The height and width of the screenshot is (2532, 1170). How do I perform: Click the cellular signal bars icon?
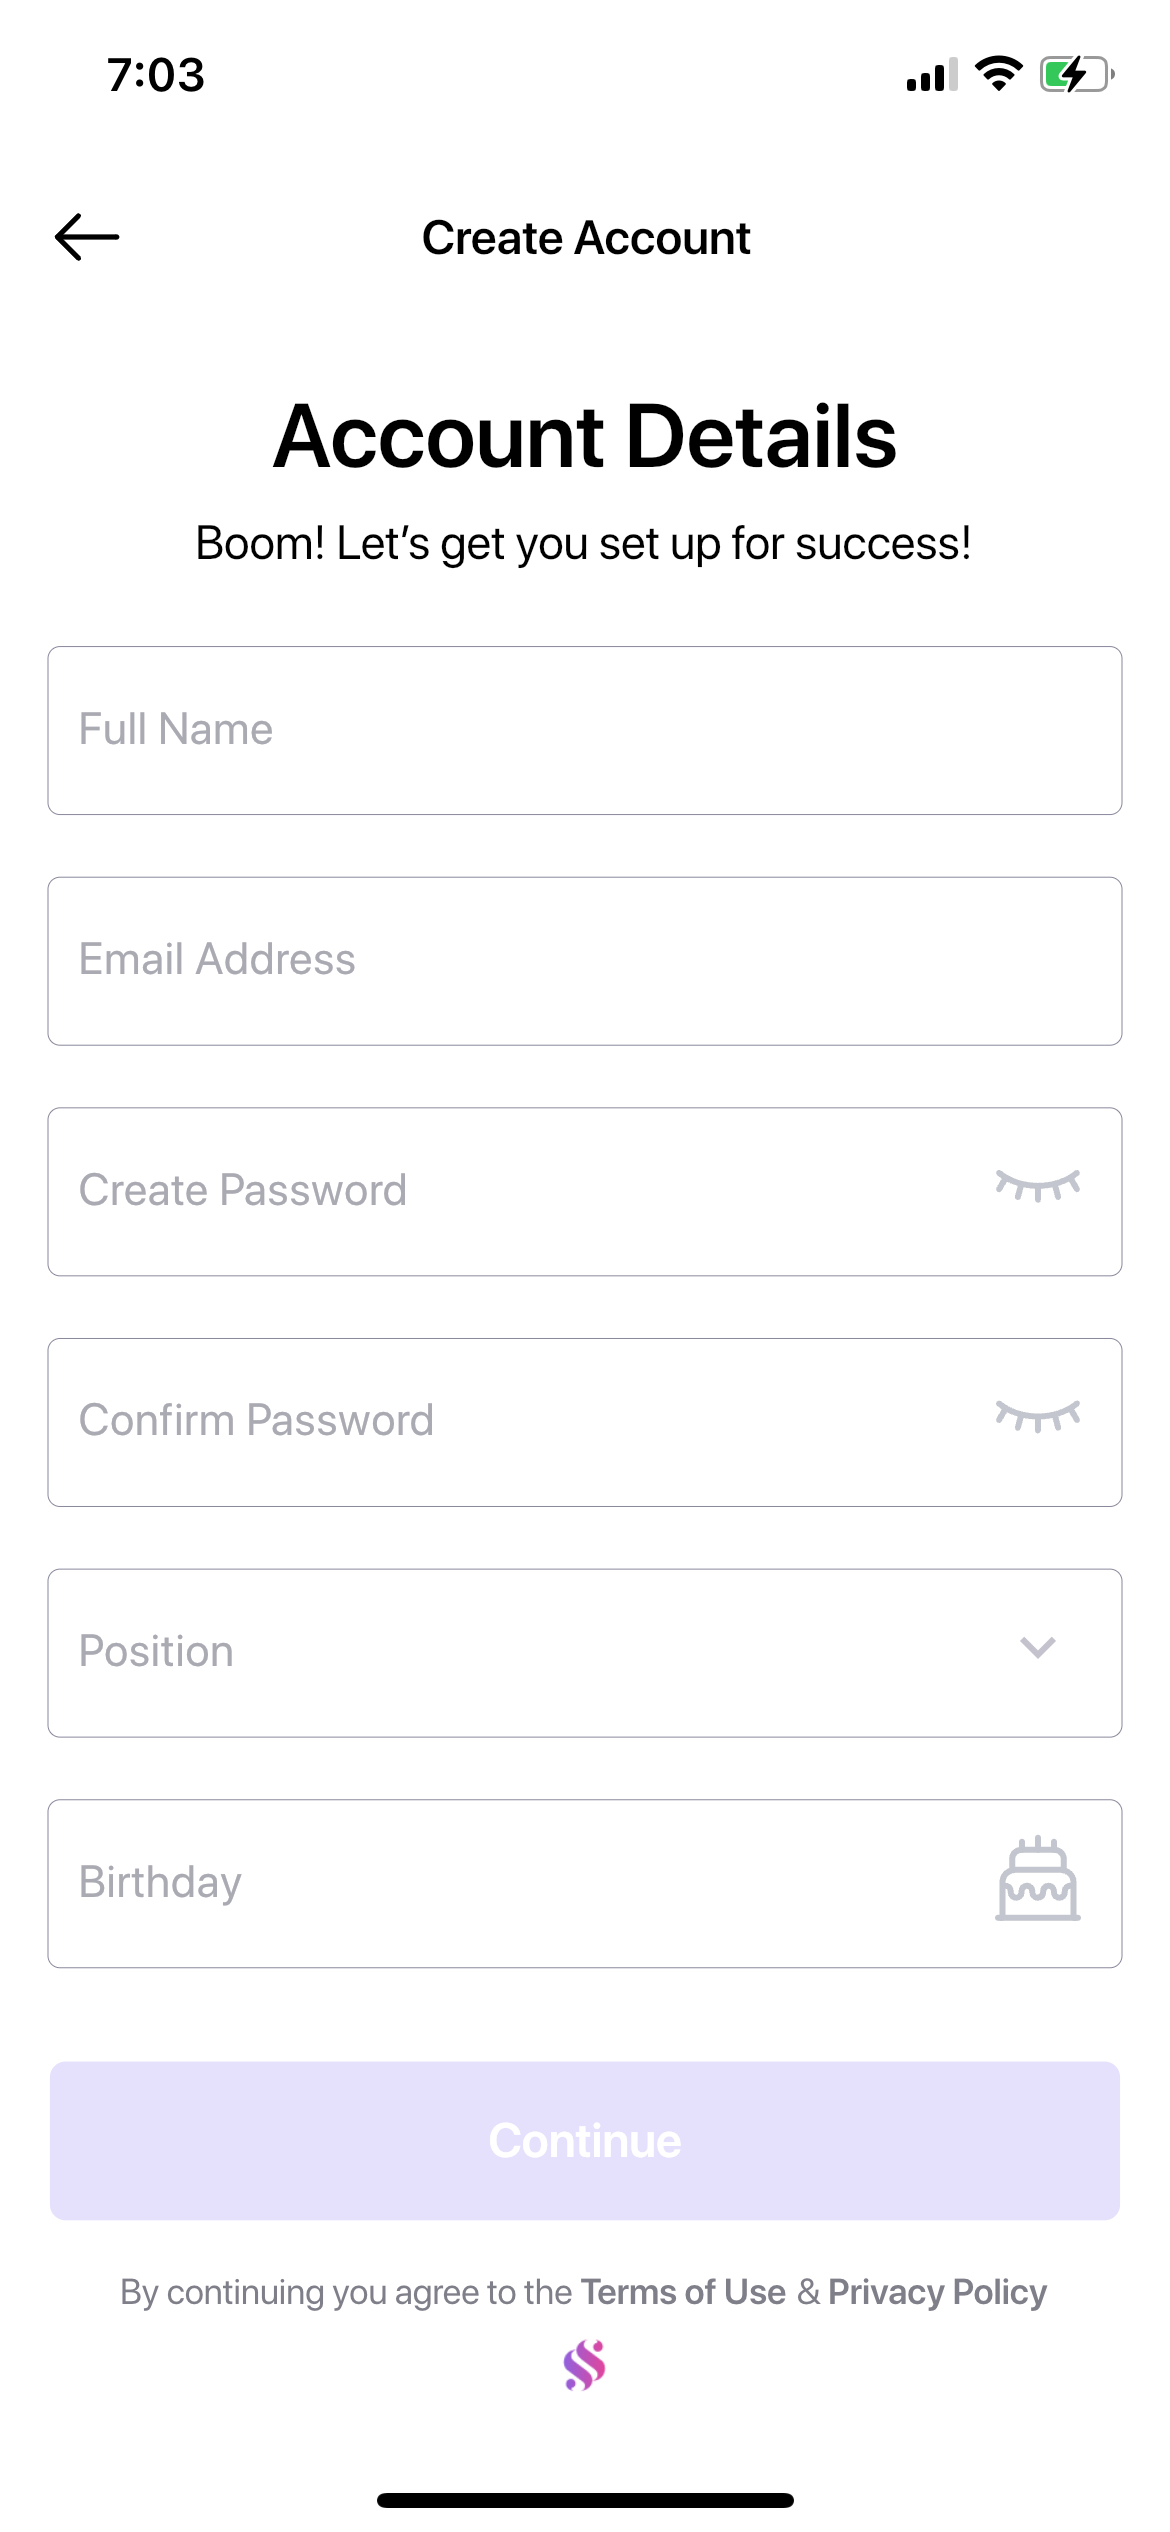[x=932, y=74]
